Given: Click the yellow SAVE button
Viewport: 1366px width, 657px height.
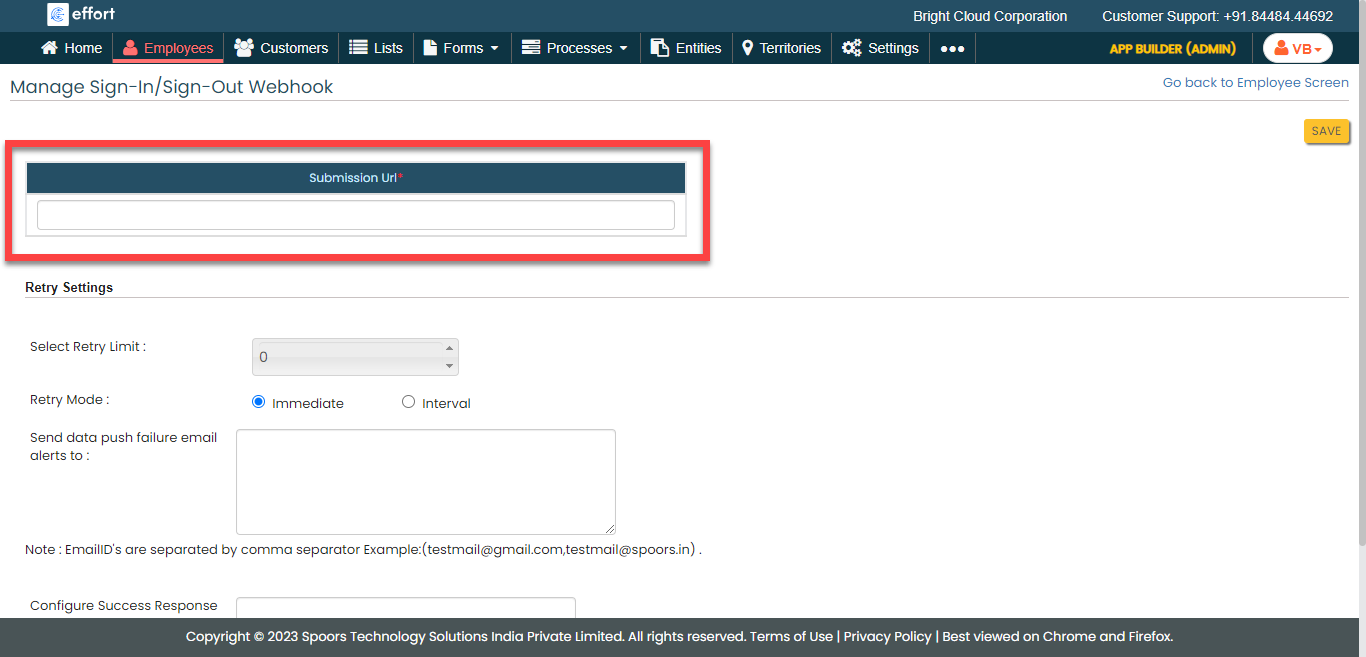Looking at the screenshot, I should click(x=1326, y=131).
